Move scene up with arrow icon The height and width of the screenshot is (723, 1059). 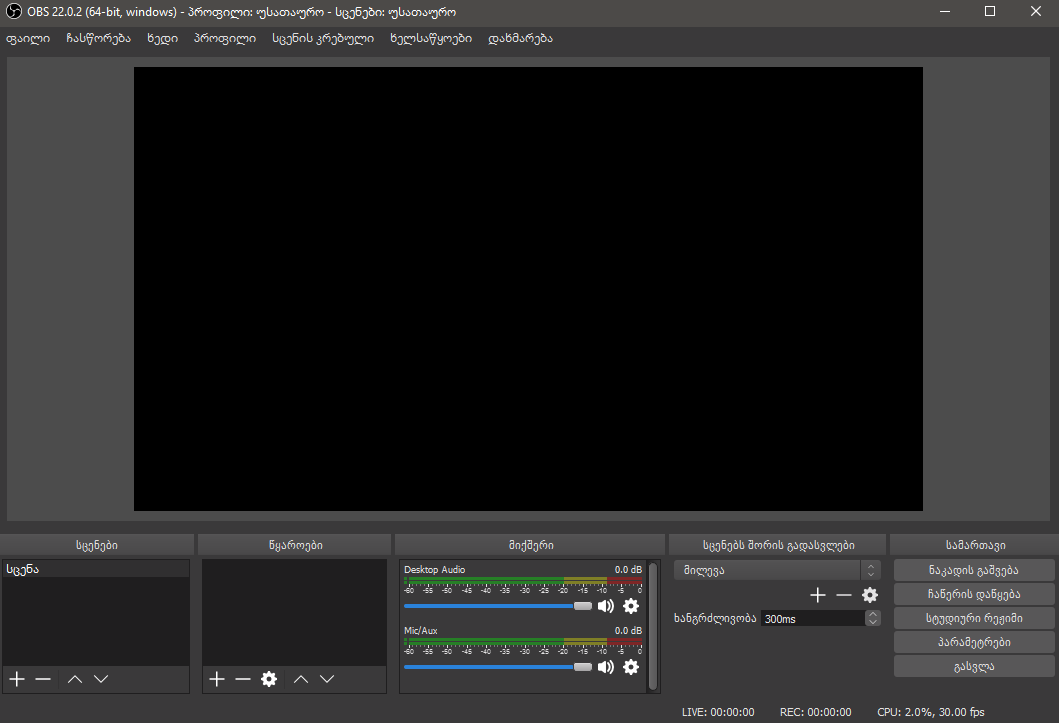pyautogui.click(x=75, y=679)
